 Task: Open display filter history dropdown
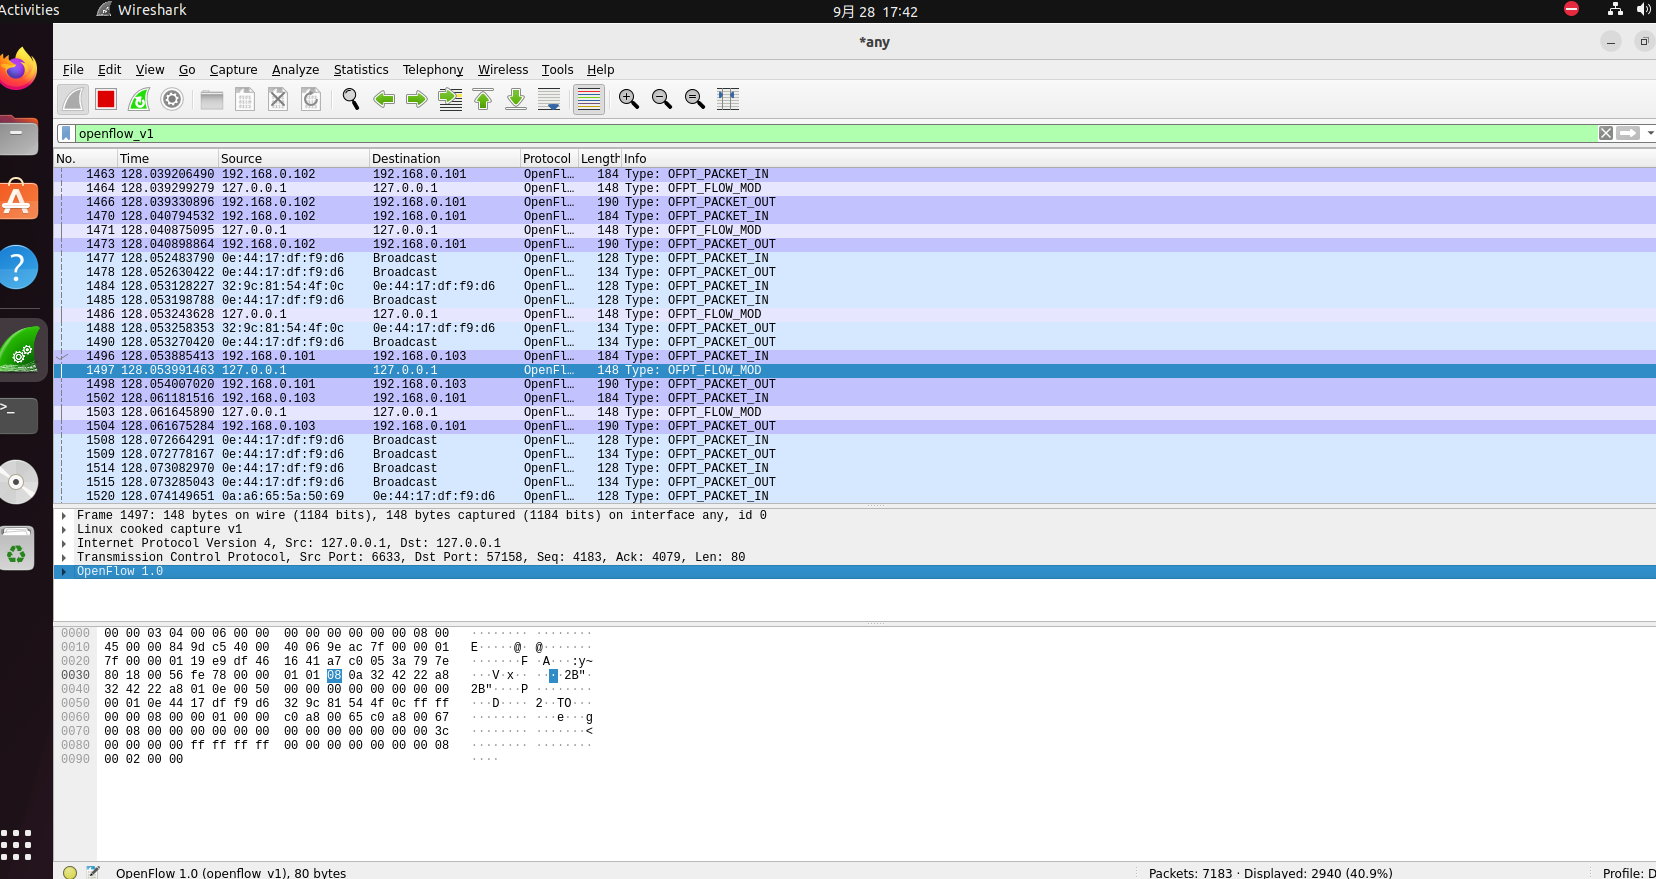pos(1650,133)
